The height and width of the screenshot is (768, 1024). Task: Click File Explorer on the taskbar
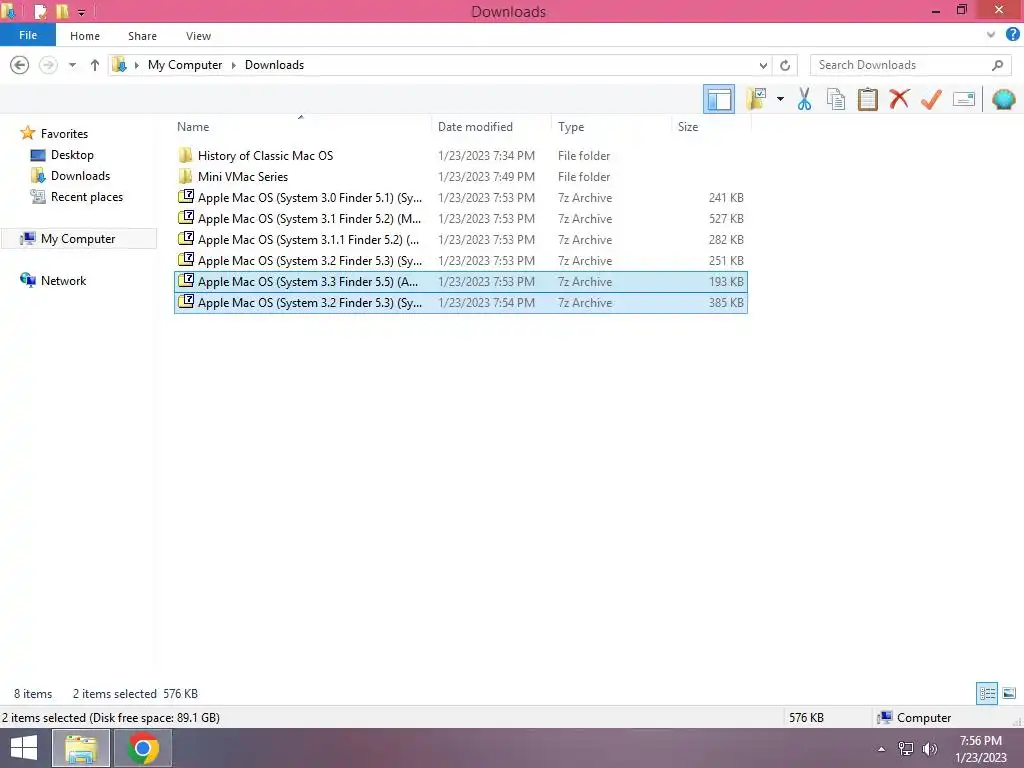[81, 748]
